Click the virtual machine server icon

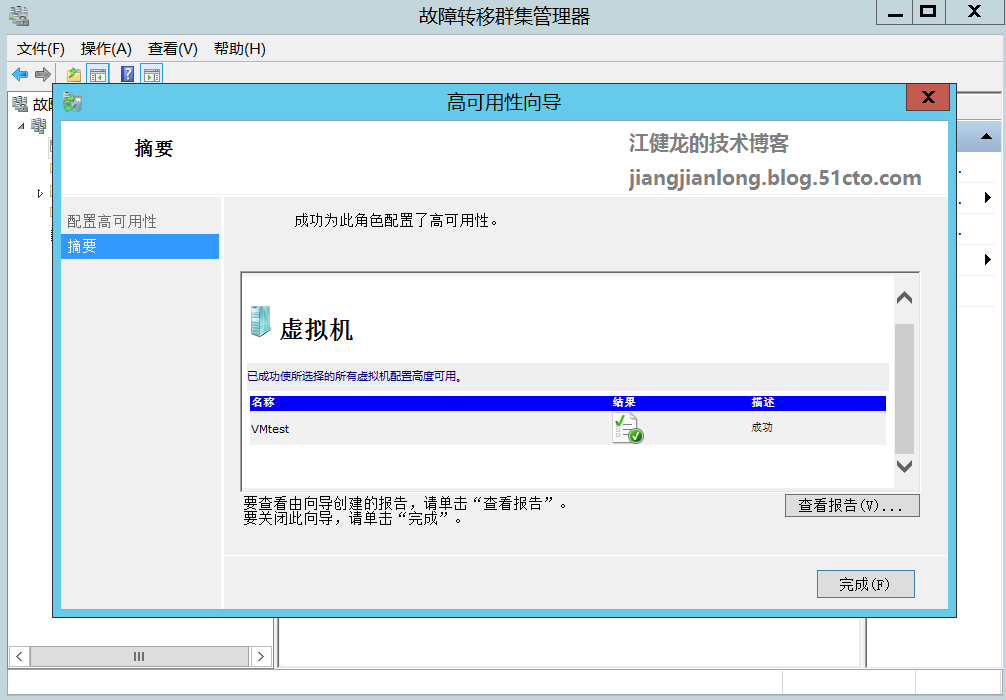260,321
